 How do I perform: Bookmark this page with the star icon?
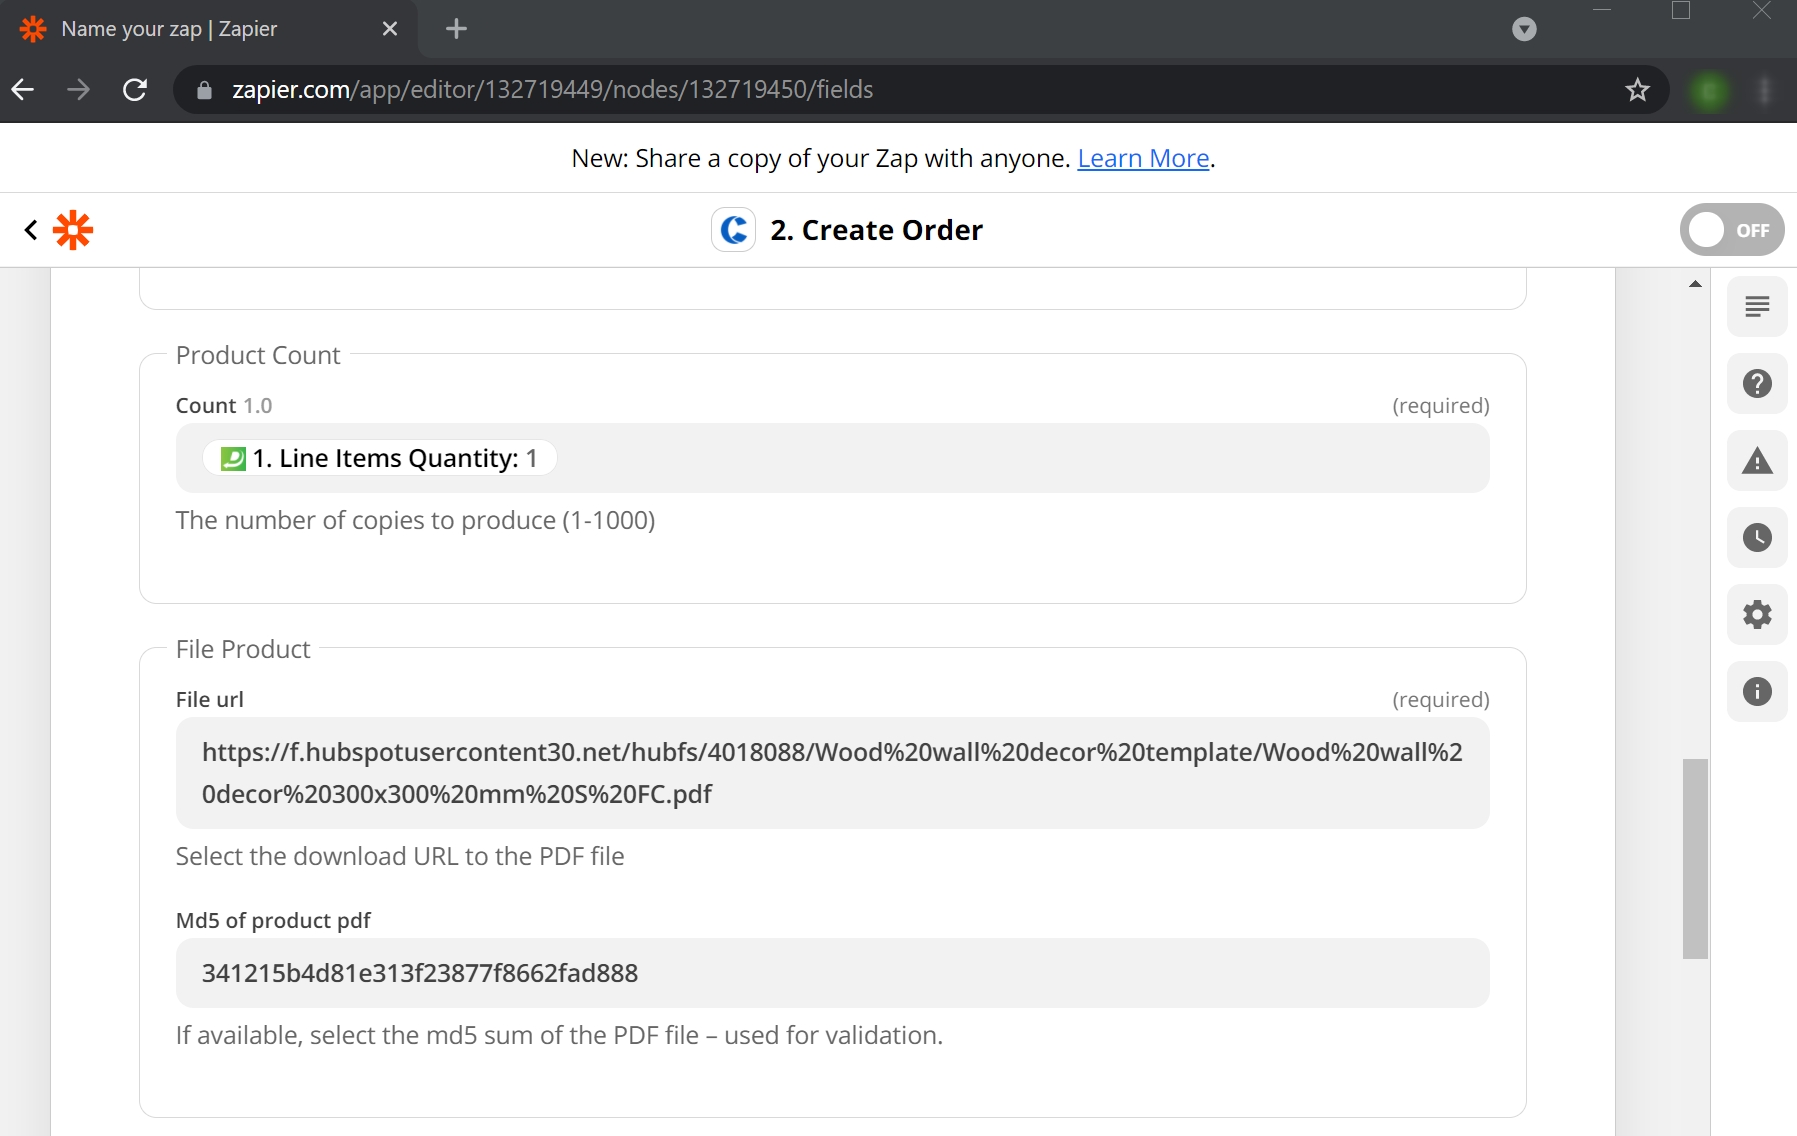coord(1637,90)
